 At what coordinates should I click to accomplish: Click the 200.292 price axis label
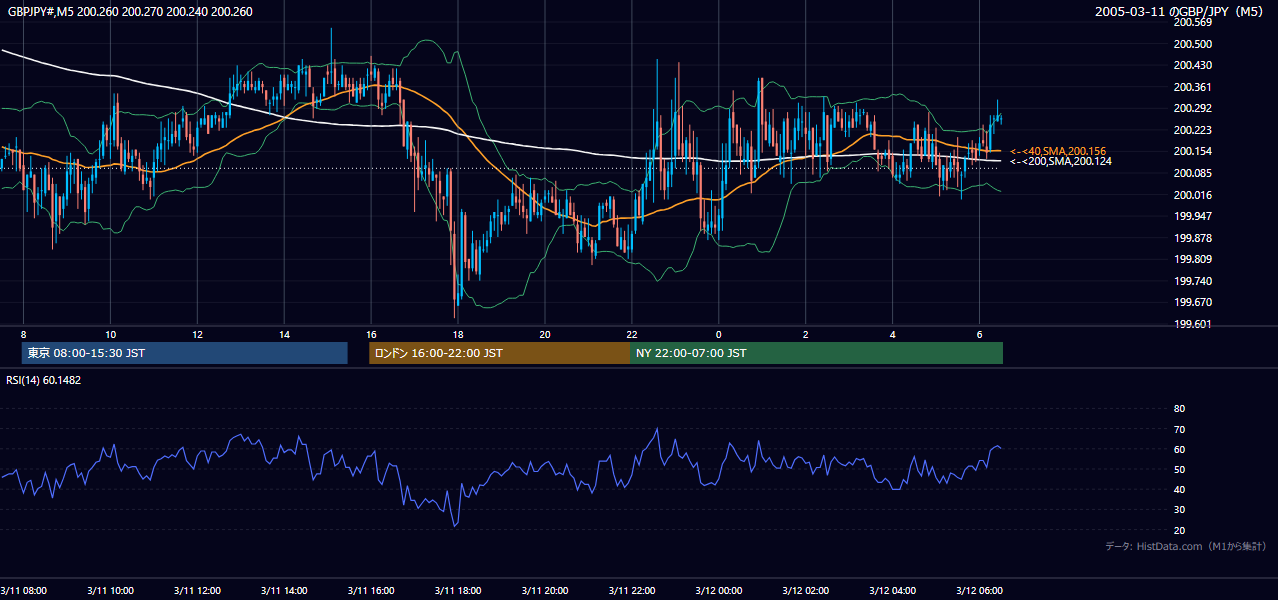[1193, 108]
